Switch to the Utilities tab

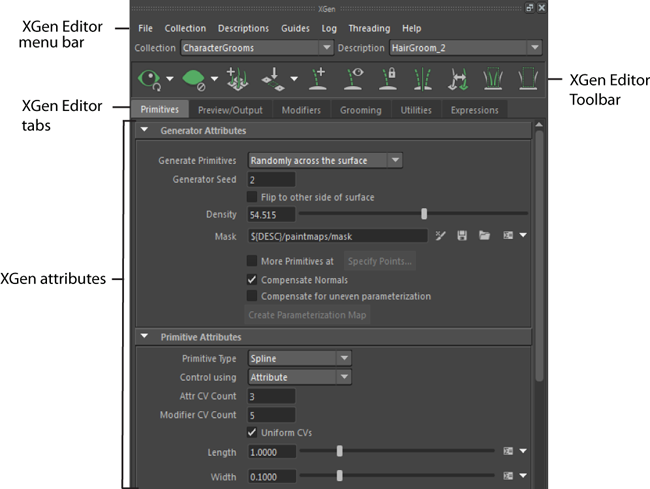tap(416, 110)
